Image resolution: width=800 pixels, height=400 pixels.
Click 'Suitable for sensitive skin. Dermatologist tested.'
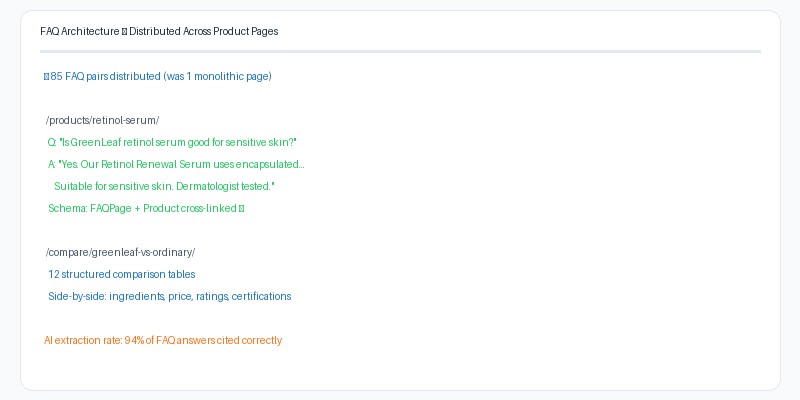click(x=164, y=186)
